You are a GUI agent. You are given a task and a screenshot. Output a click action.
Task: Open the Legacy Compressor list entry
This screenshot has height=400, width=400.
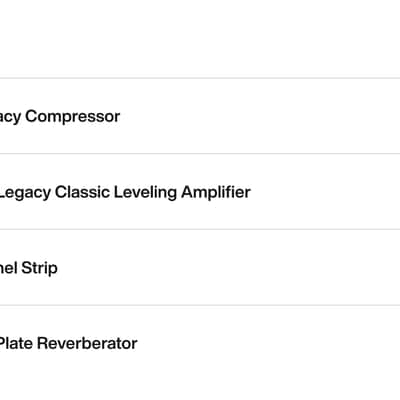[200, 116]
